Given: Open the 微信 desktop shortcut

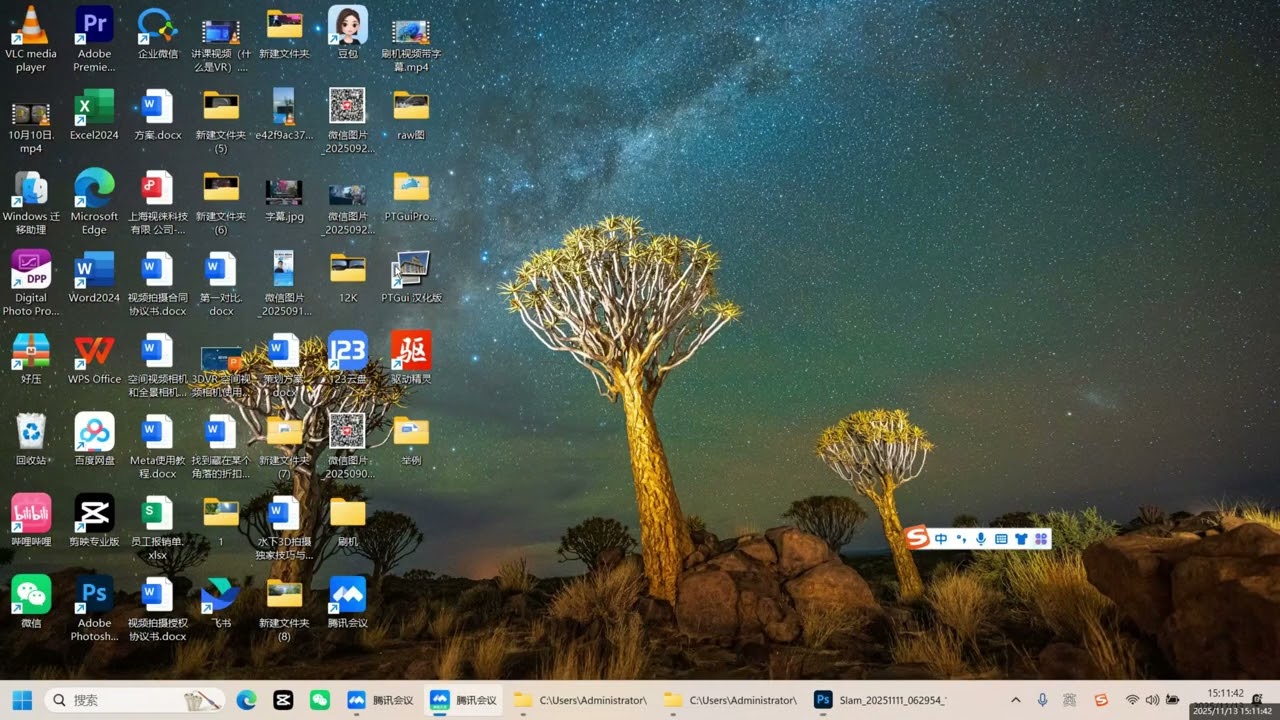Looking at the screenshot, I should click(x=31, y=601).
